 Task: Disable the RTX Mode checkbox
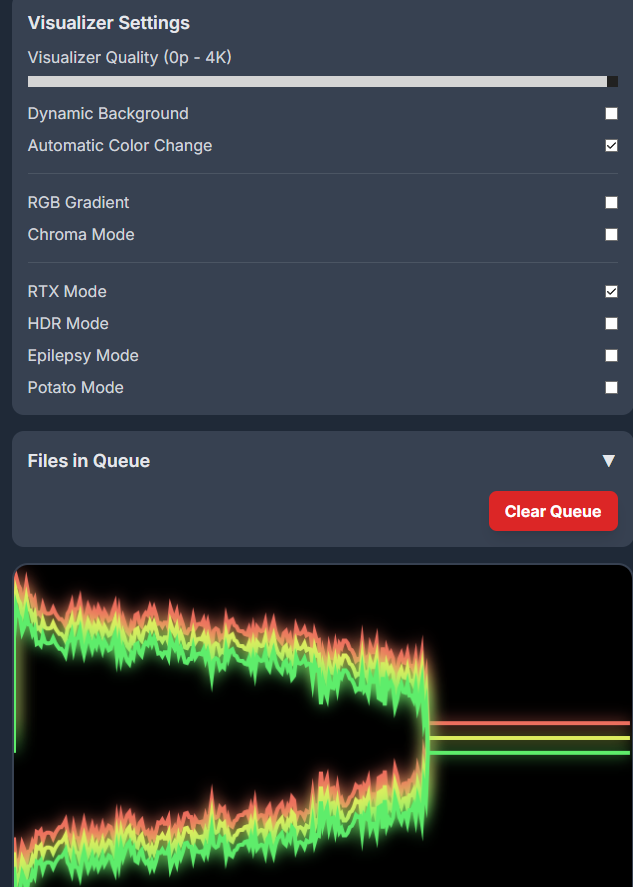[x=611, y=292]
